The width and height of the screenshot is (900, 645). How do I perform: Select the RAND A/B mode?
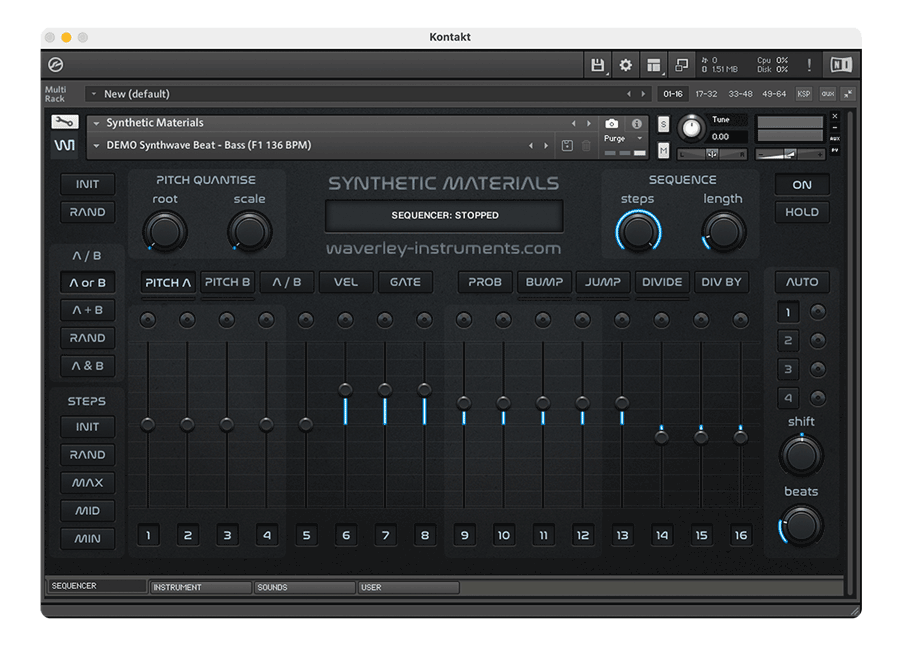(x=87, y=338)
